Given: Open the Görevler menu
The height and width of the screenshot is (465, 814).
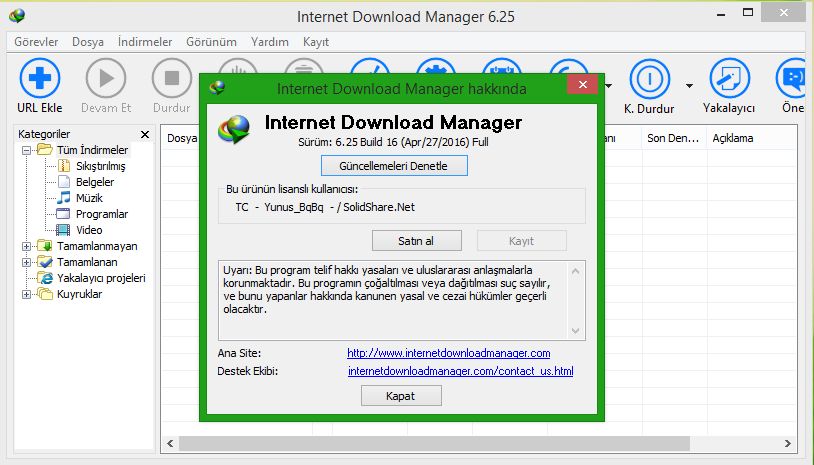Looking at the screenshot, I should pyautogui.click(x=36, y=42).
